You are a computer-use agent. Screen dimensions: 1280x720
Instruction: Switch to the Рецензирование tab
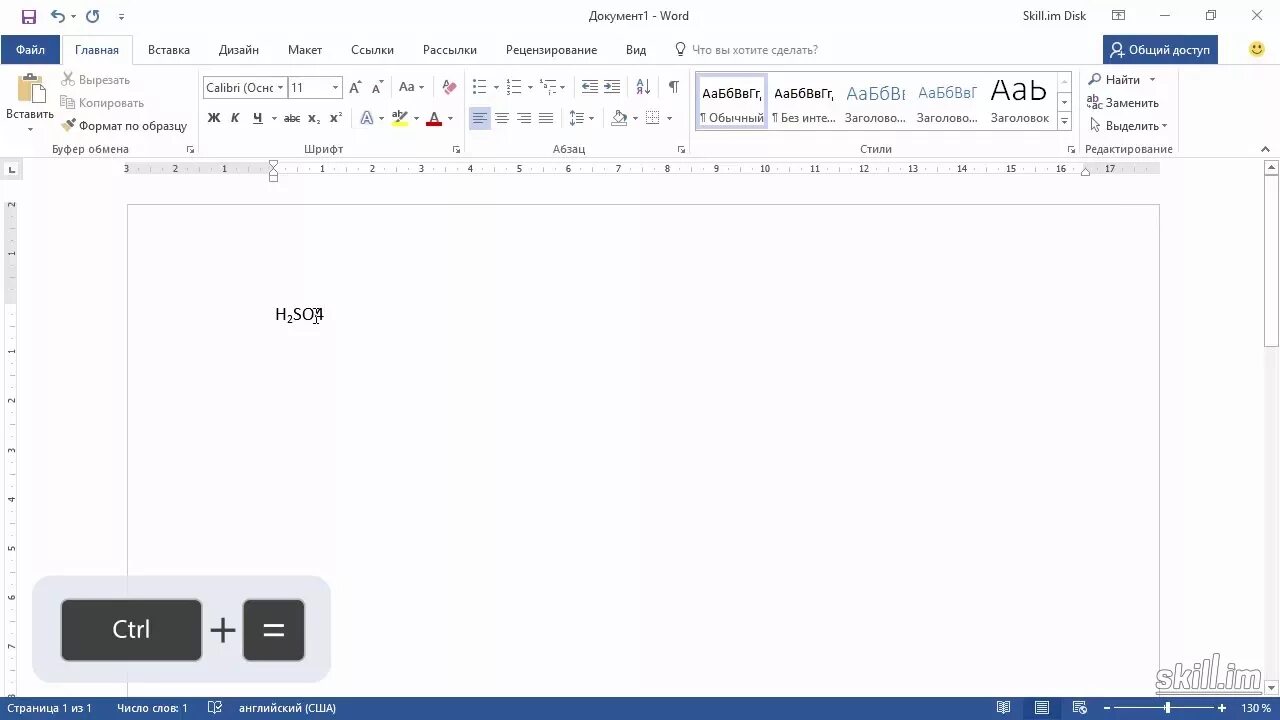[x=551, y=49]
